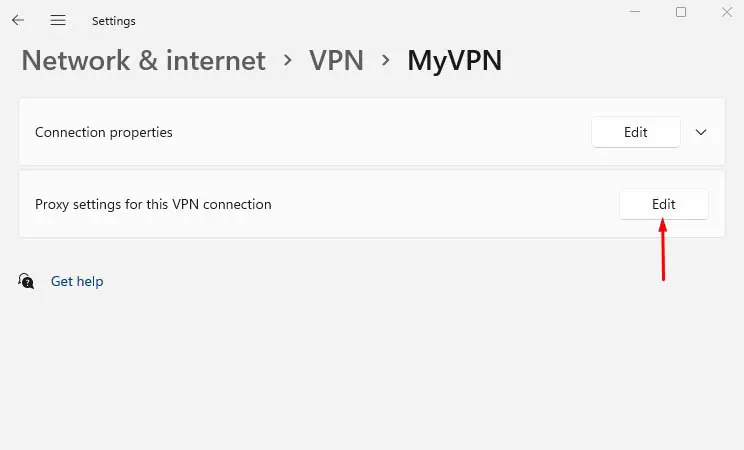
Task: Select the MyVPN breadcrumb title
Action: click(x=454, y=60)
